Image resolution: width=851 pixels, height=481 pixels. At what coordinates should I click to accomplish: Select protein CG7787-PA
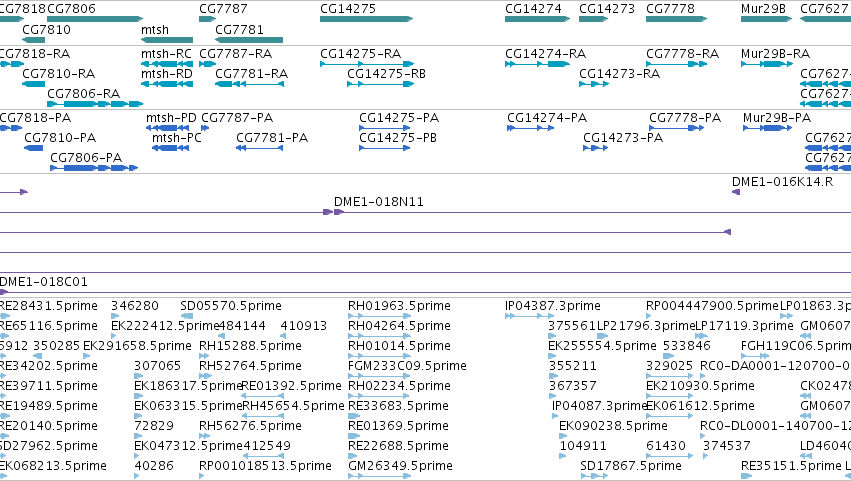205,128
